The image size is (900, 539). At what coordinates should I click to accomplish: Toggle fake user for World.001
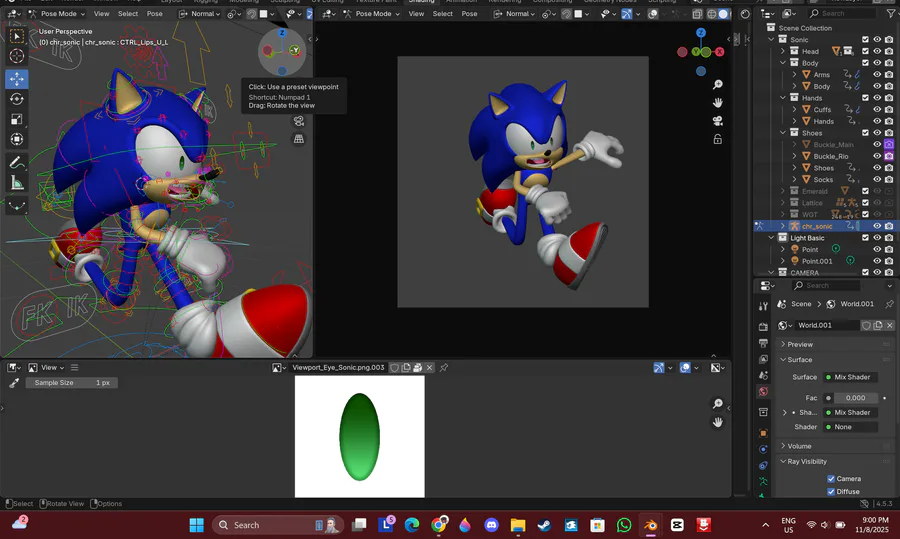click(x=866, y=325)
